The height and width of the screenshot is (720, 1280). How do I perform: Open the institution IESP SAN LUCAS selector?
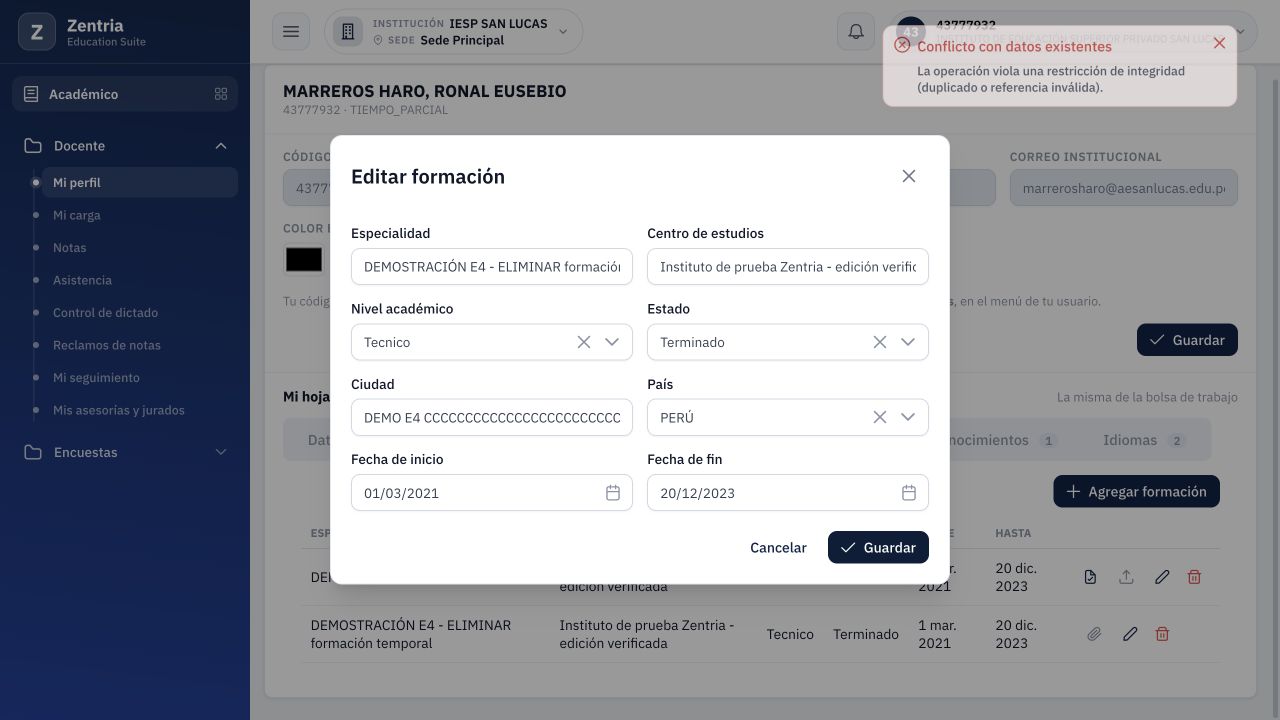pyautogui.click(x=453, y=32)
